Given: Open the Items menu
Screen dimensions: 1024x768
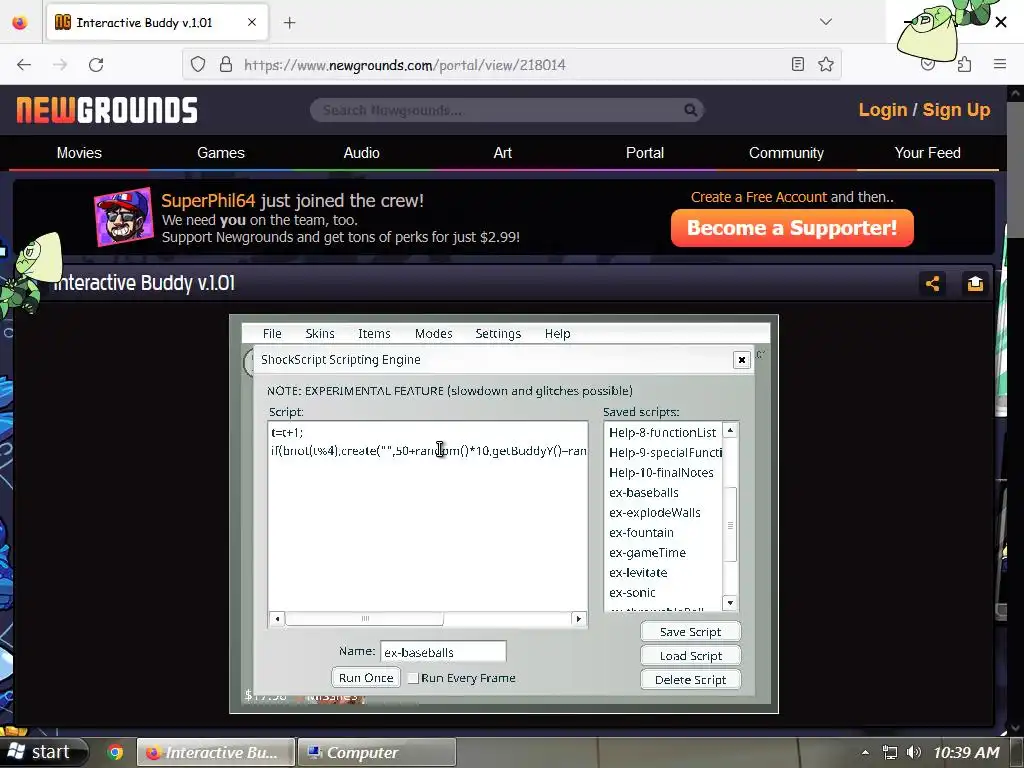Looking at the screenshot, I should tap(374, 334).
